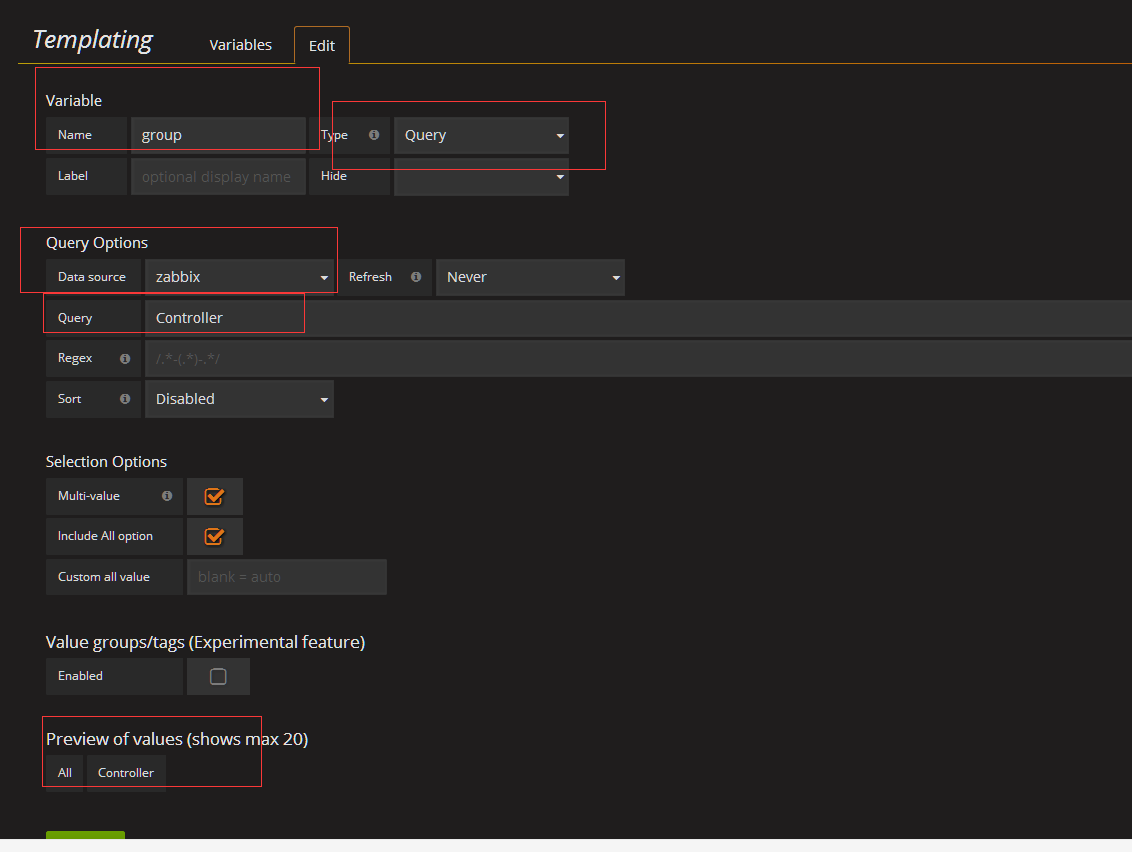Uncheck the Include All option checkbox
The height and width of the screenshot is (852, 1132).
[x=214, y=536]
